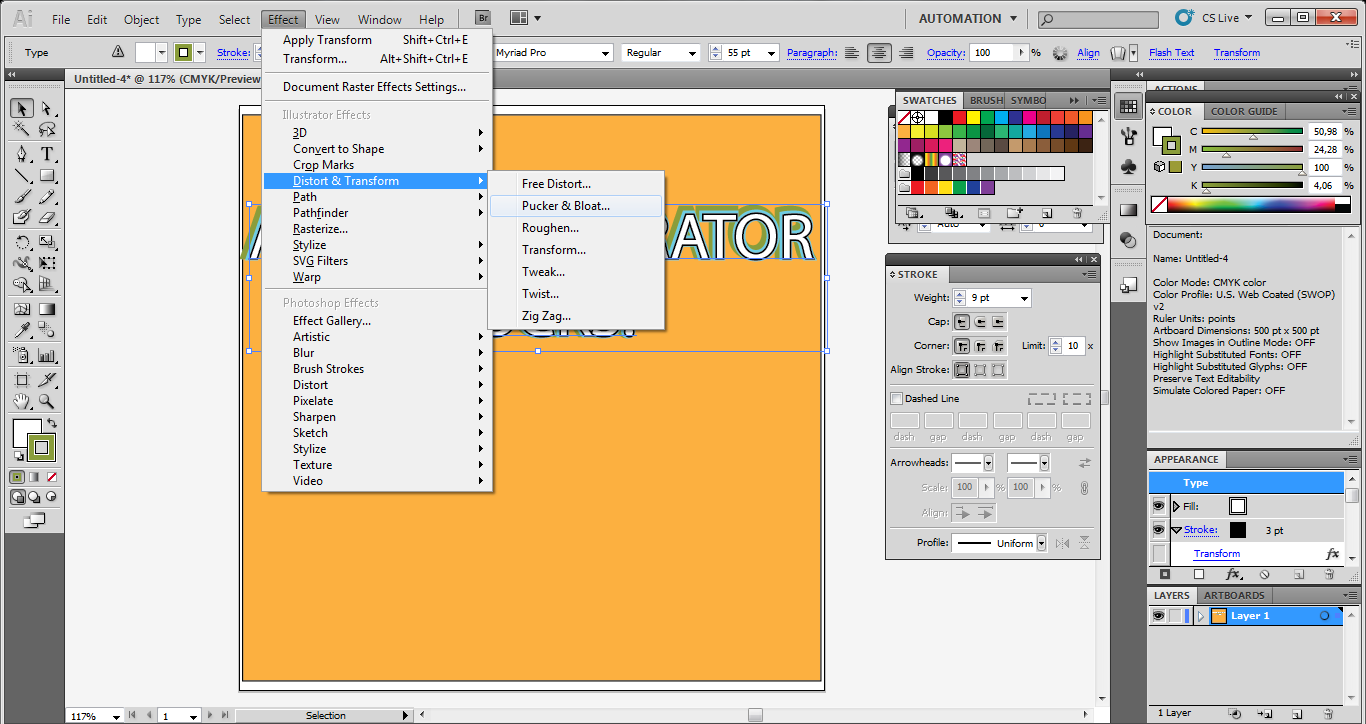This screenshot has width=1366, height=724.
Task: Click black stroke color swatch in Appearance
Action: pyautogui.click(x=1238, y=530)
